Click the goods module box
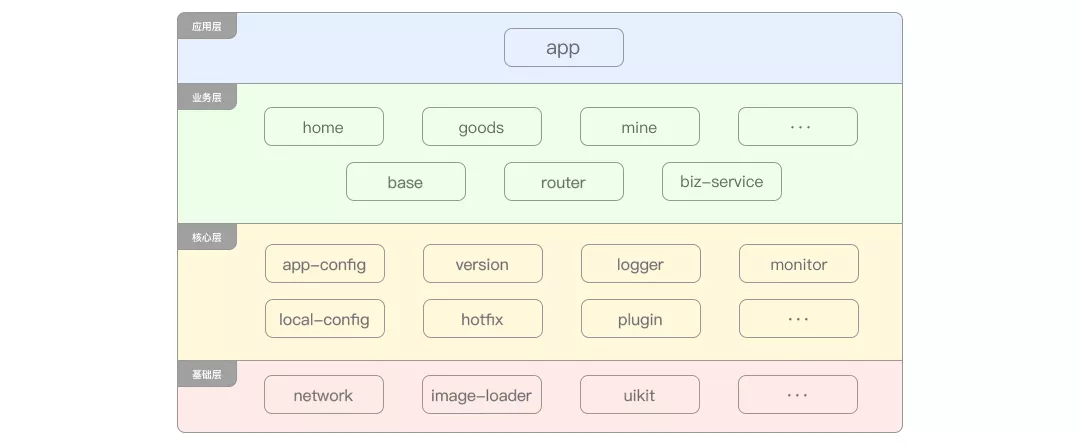 tap(481, 127)
